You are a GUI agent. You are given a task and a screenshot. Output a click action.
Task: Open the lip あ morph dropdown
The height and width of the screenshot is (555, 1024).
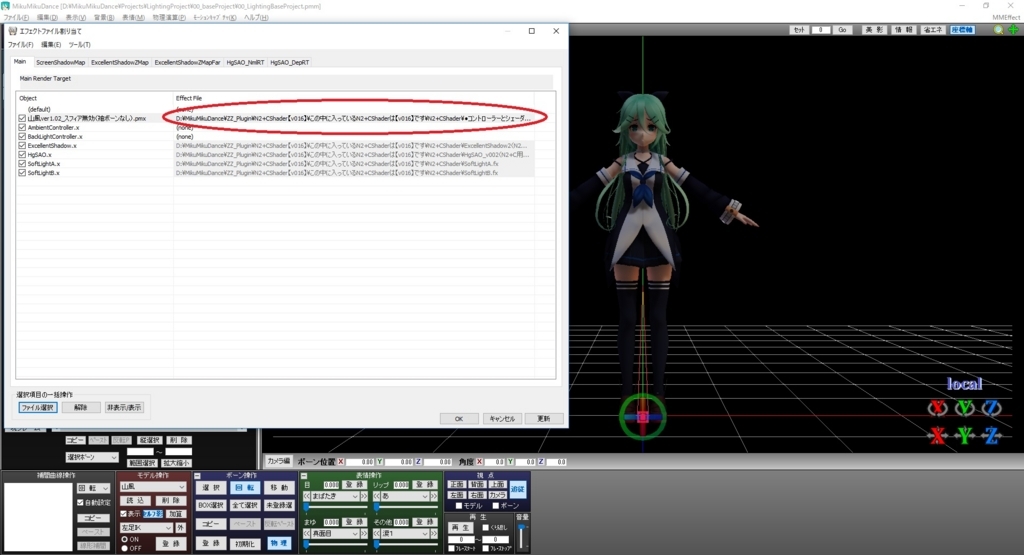click(406, 496)
